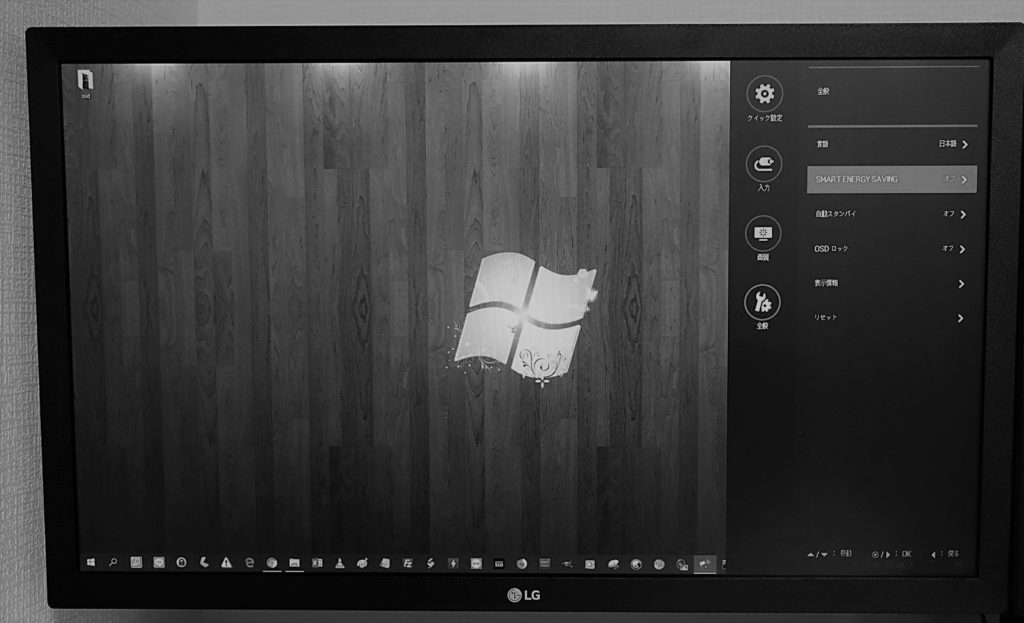Select the リセット menu label

(x=825, y=317)
